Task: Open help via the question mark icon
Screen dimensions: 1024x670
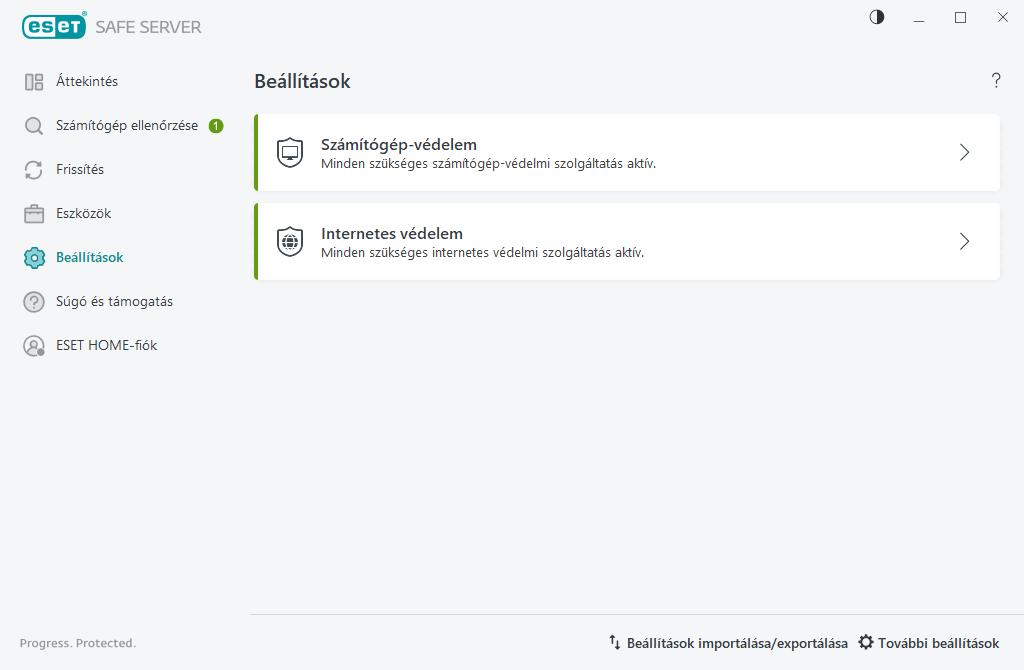Action: 996,81
